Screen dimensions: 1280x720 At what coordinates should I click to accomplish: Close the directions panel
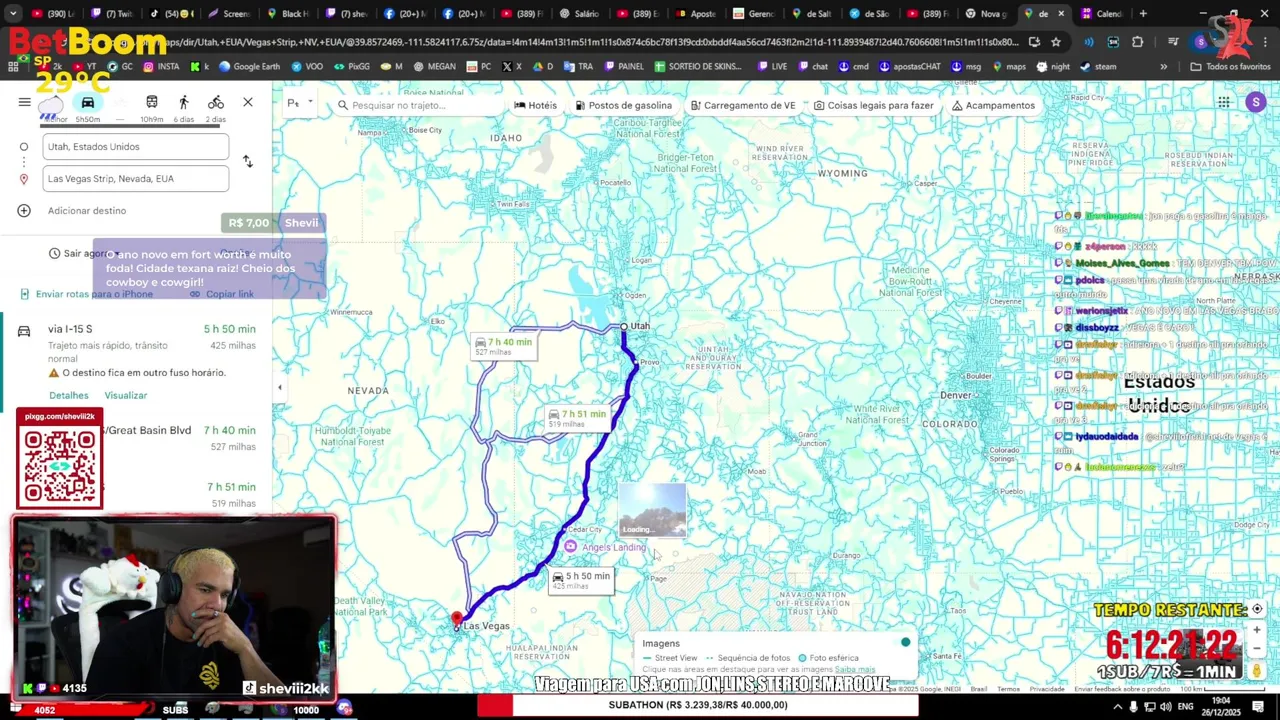(248, 102)
